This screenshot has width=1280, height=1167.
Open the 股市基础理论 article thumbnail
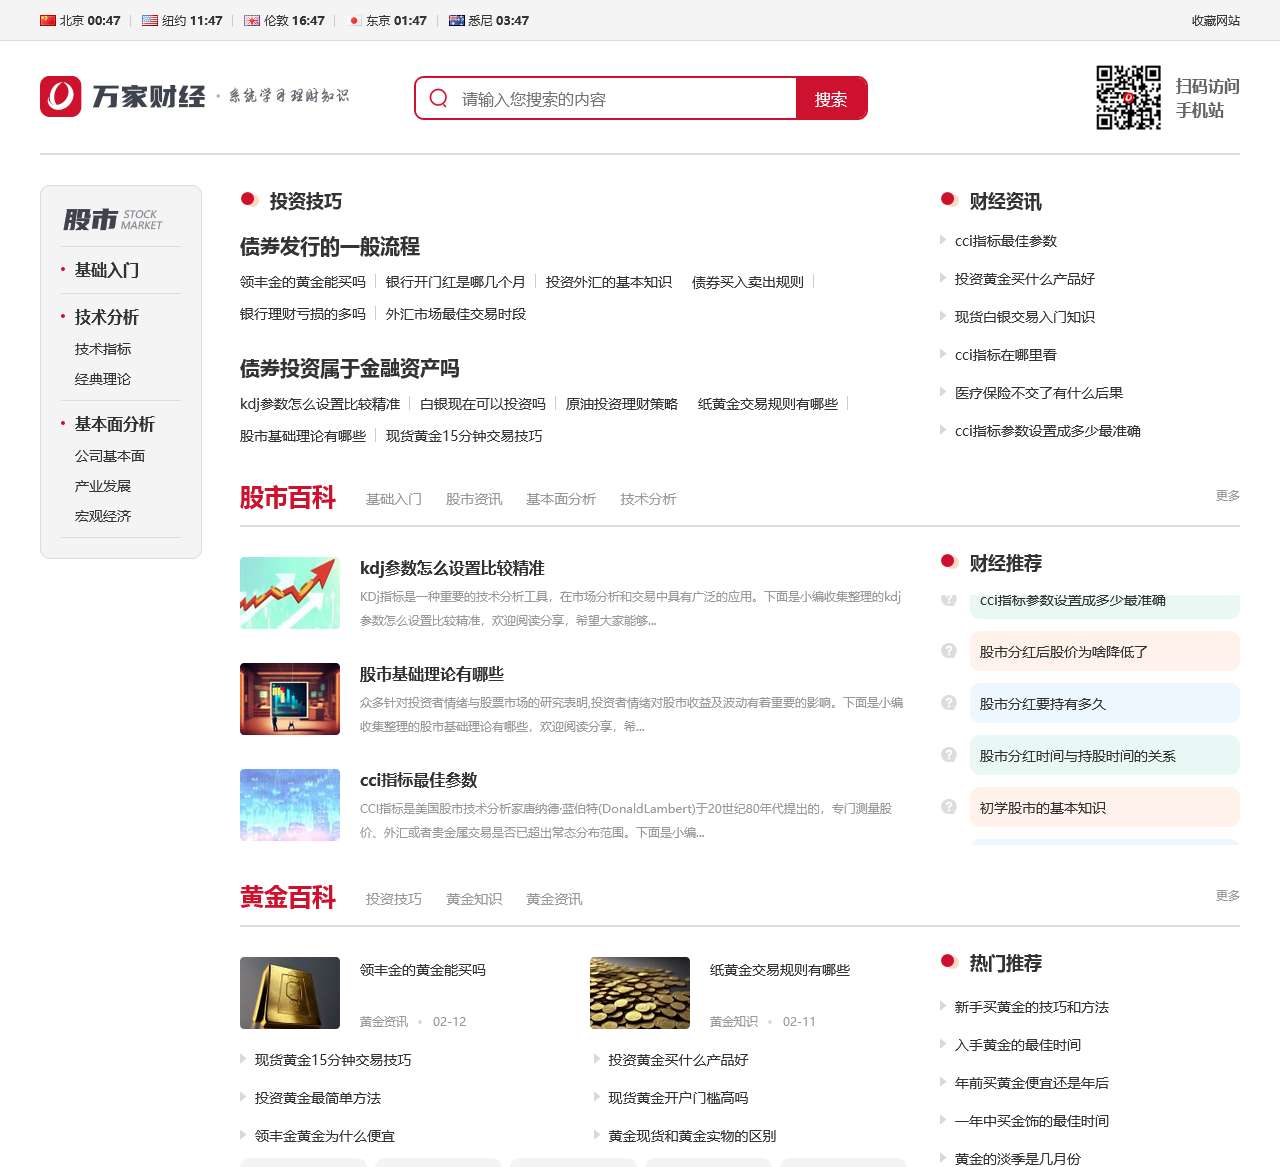pos(290,699)
